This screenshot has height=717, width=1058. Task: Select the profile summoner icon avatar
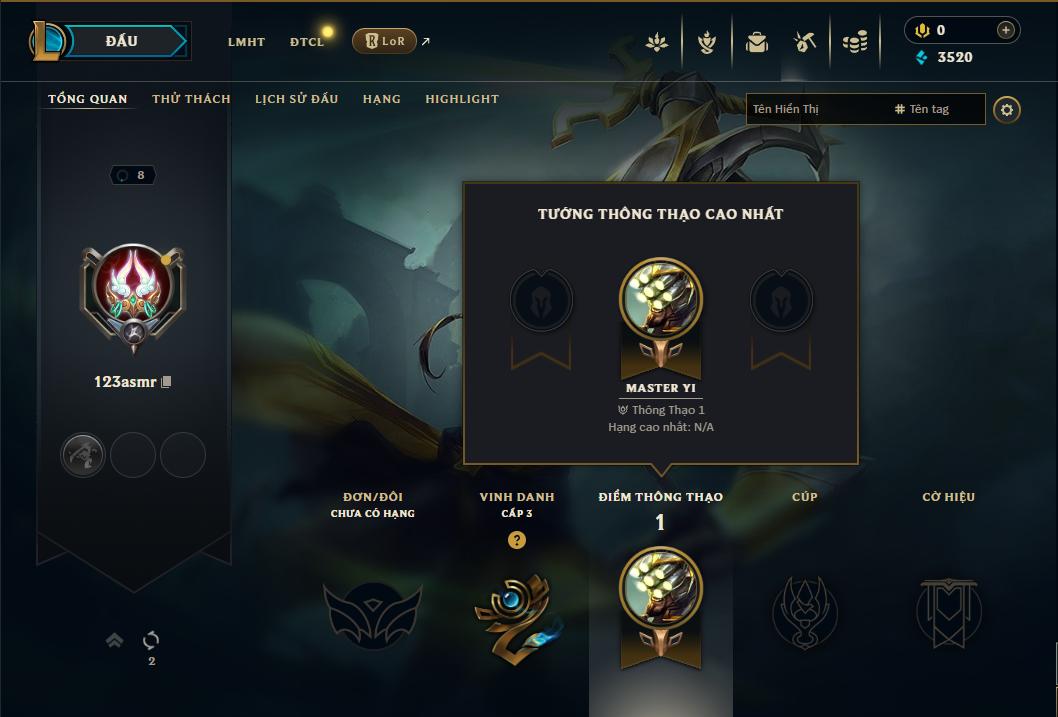coord(134,293)
